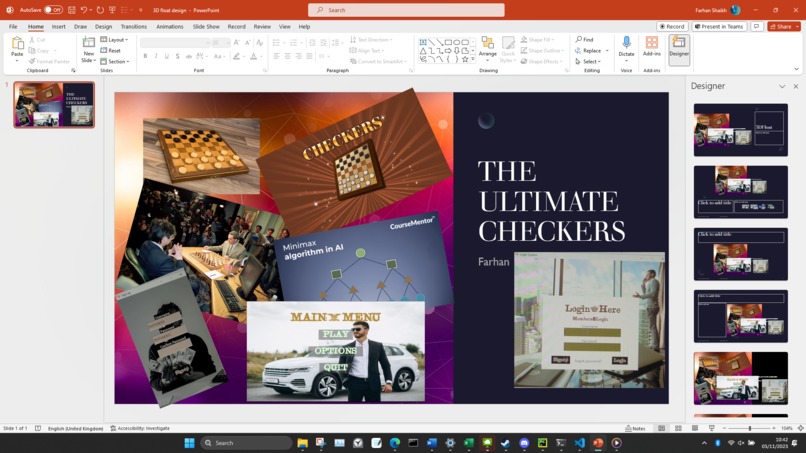Open the Select dropdown

pyautogui.click(x=588, y=61)
